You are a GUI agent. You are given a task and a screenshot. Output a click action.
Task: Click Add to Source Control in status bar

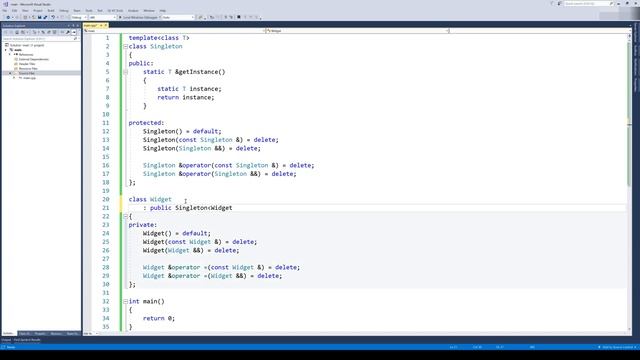(617, 347)
